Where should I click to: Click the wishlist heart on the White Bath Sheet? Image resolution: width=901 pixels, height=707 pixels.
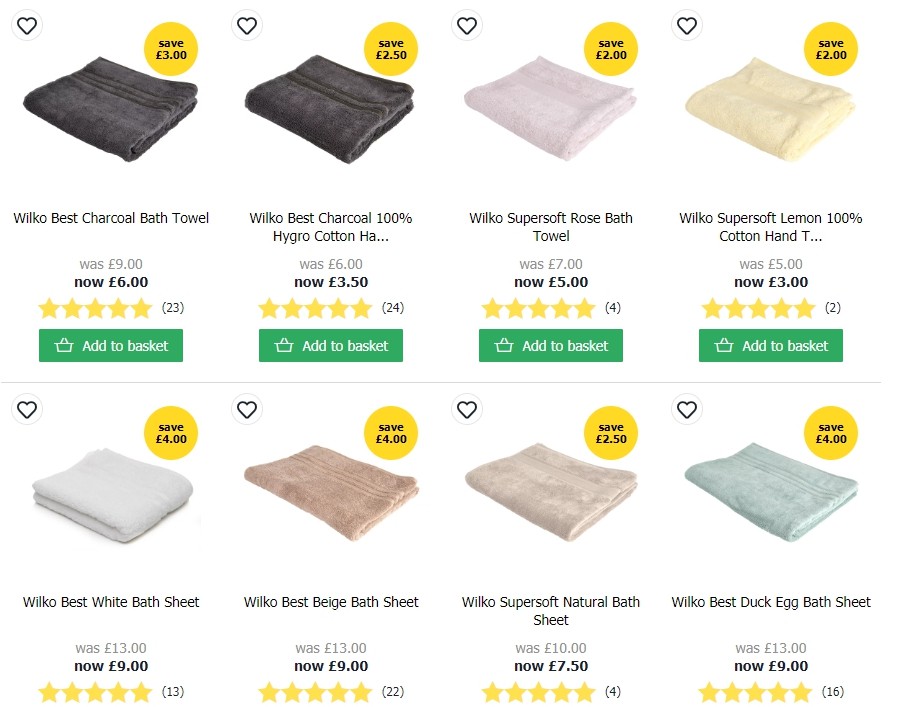pos(26,410)
